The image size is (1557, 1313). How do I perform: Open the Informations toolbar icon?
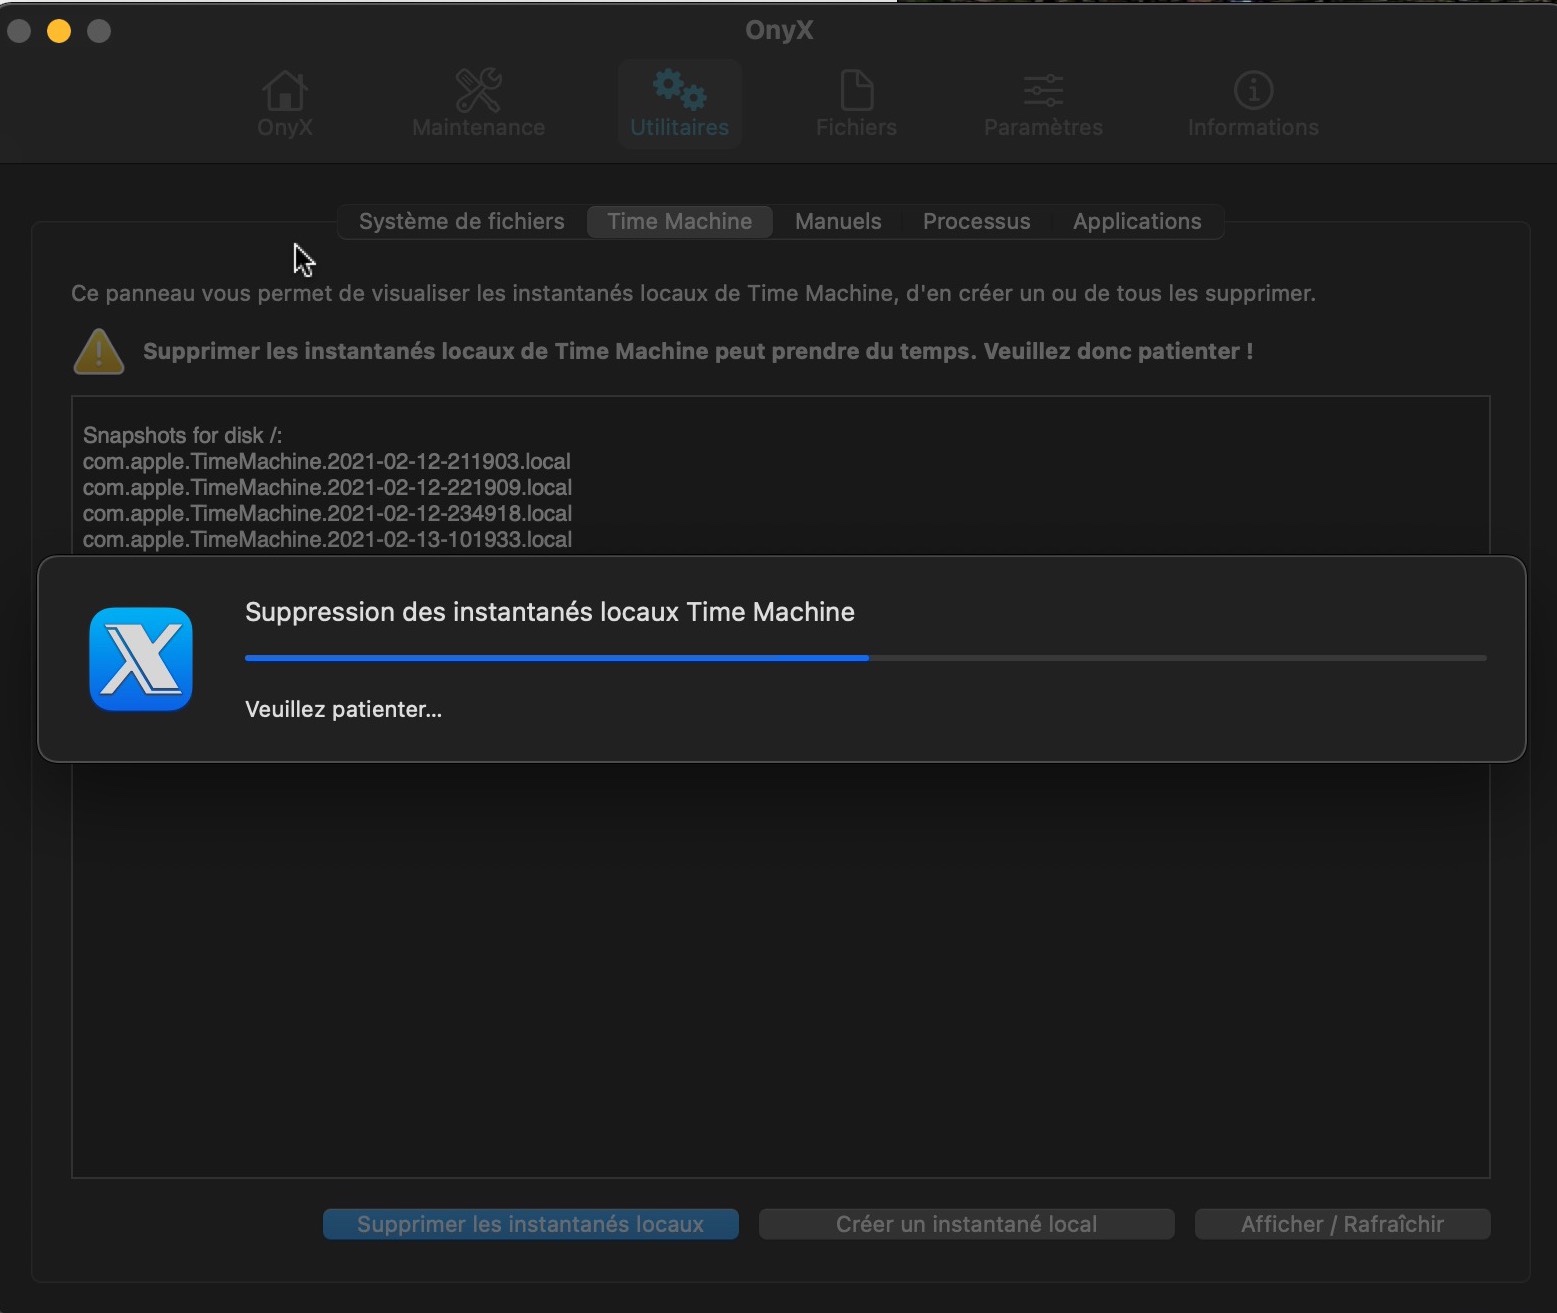pos(1253,104)
